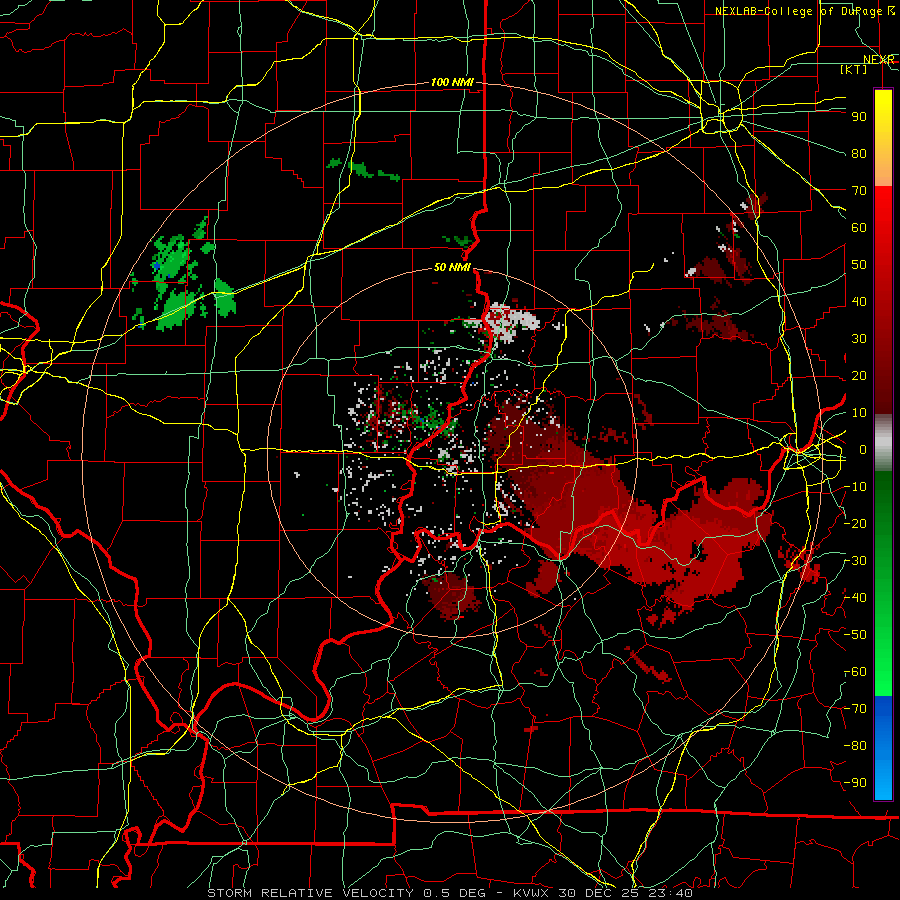Click the "NEXR" label above the scale
Screen dimensions: 900x900
pyautogui.click(x=878, y=60)
